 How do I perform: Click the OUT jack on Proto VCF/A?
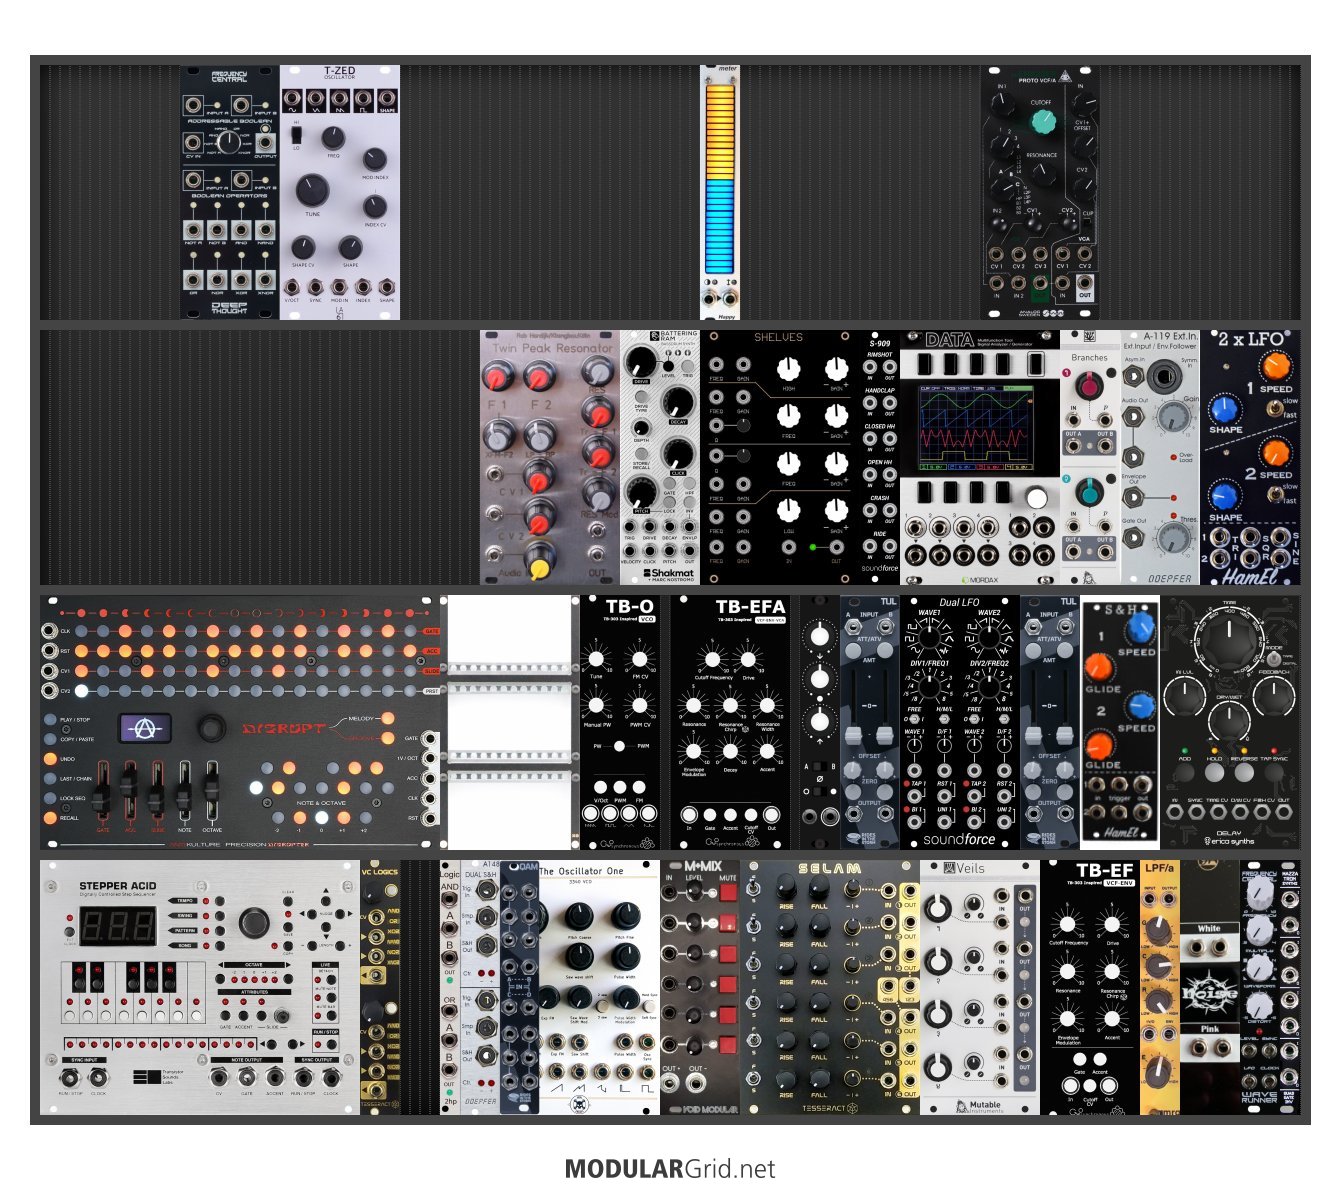click(x=1084, y=285)
